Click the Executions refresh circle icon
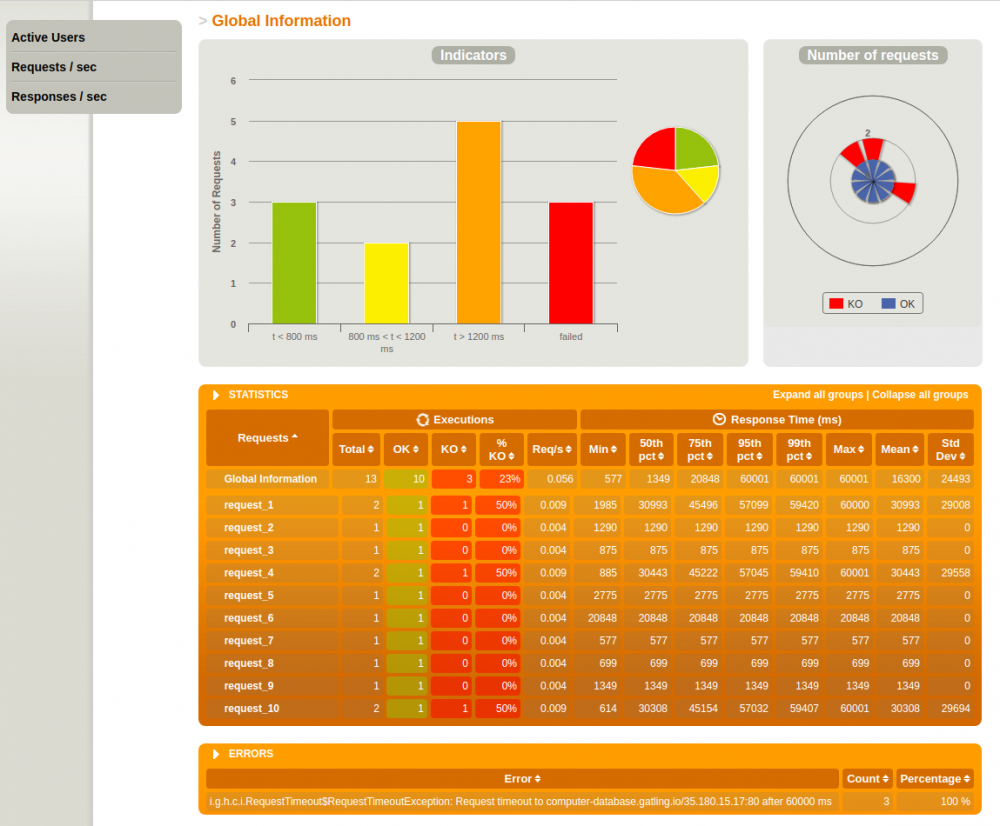1000x826 pixels. [422, 420]
